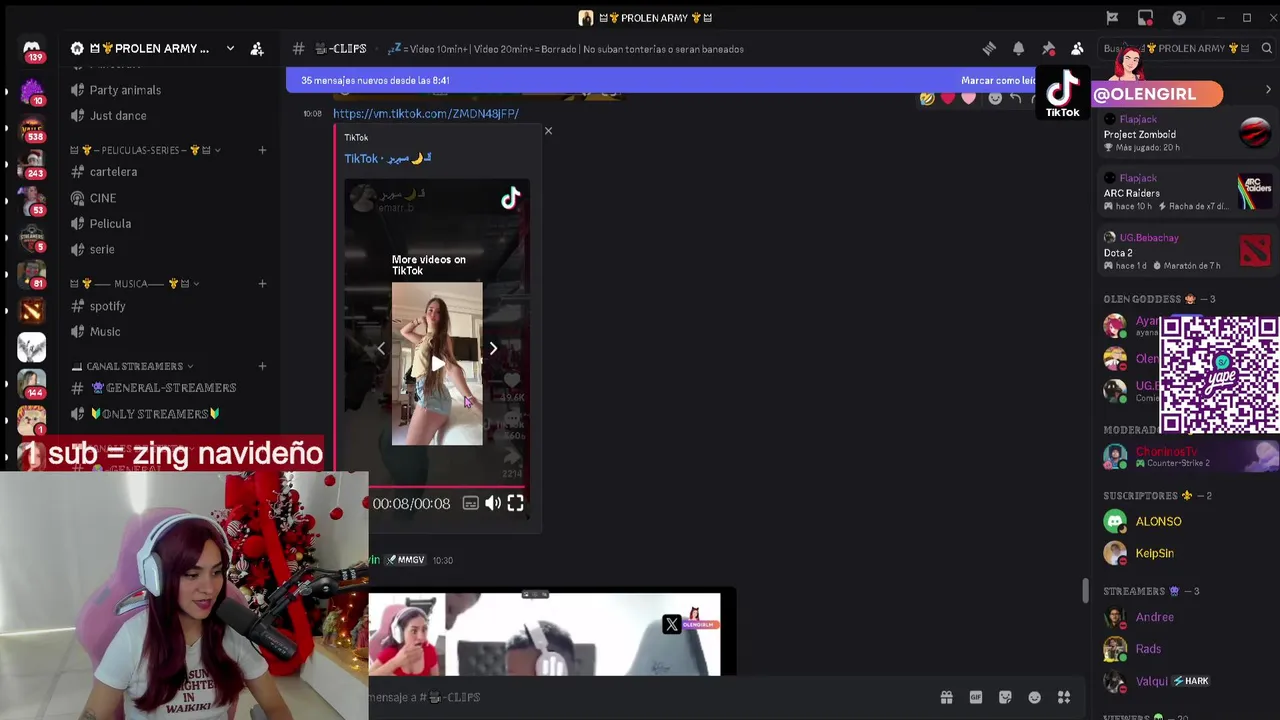Screen dimensions: 1280x720
Task: Open gift icon in message bar
Action: [946, 697]
